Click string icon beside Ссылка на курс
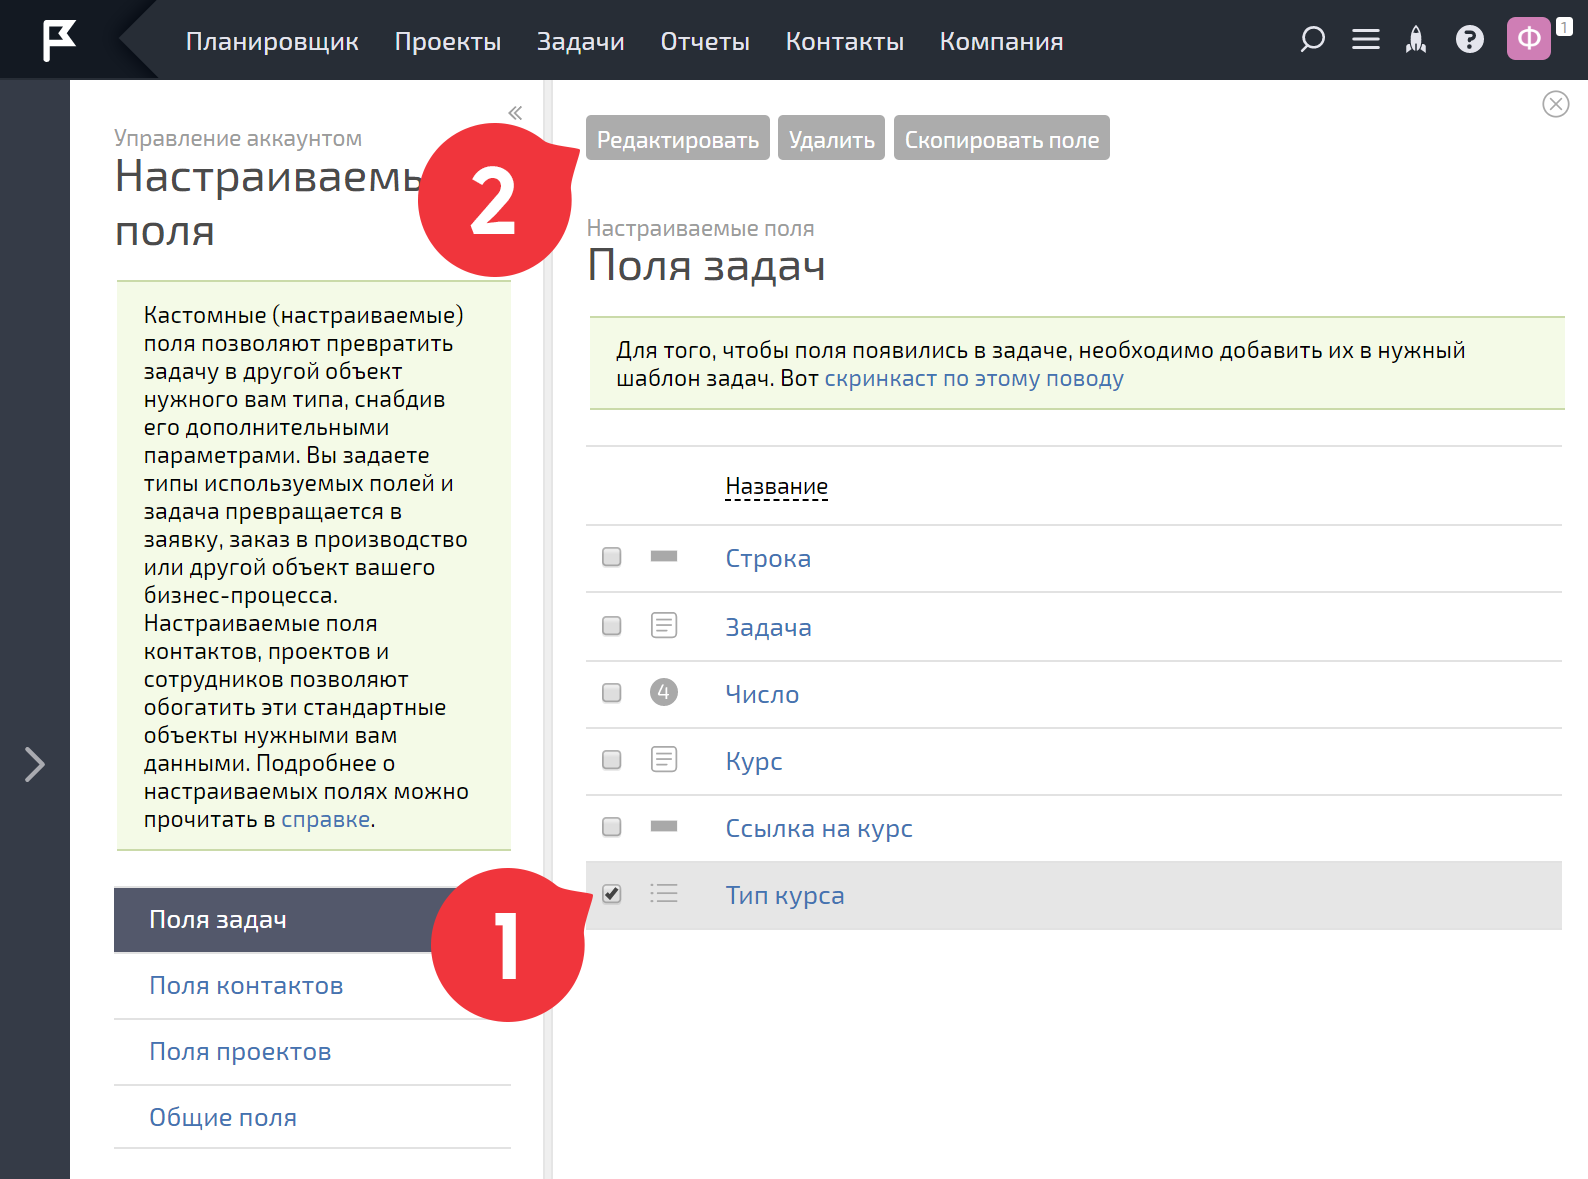 pos(664,826)
